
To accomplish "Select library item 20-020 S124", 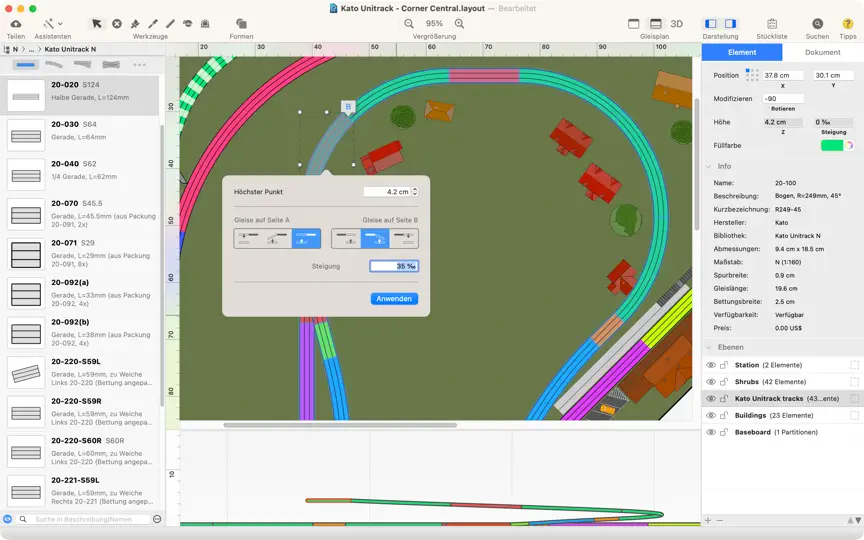I will pos(80,95).
